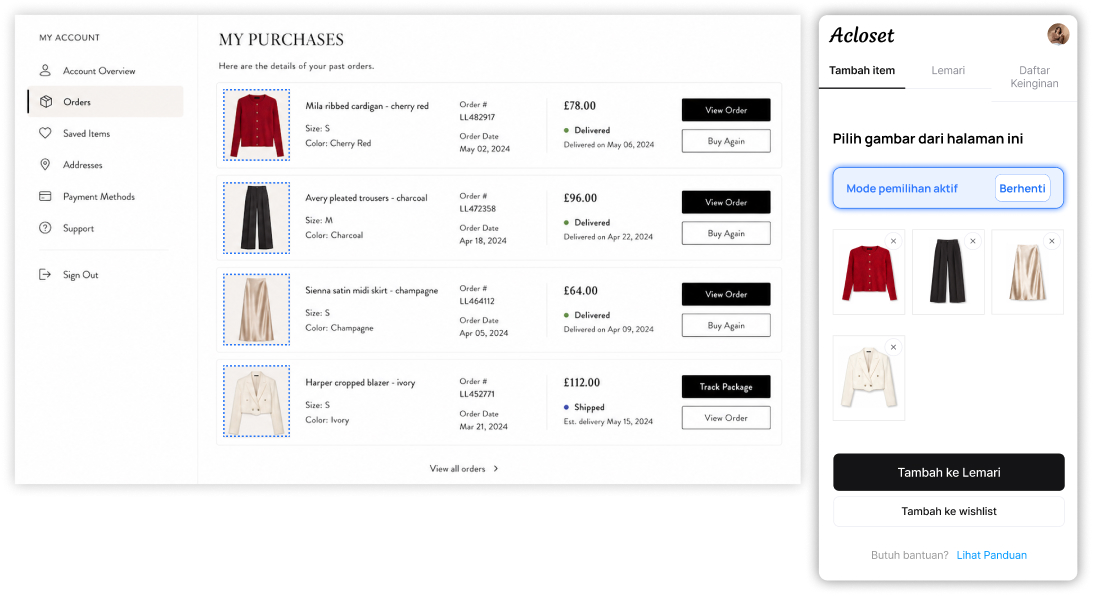The height and width of the screenshot is (596, 1093).
Task: Open the Acloset profile avatar
Action: pyautogui.click(x=1057, y=34)
